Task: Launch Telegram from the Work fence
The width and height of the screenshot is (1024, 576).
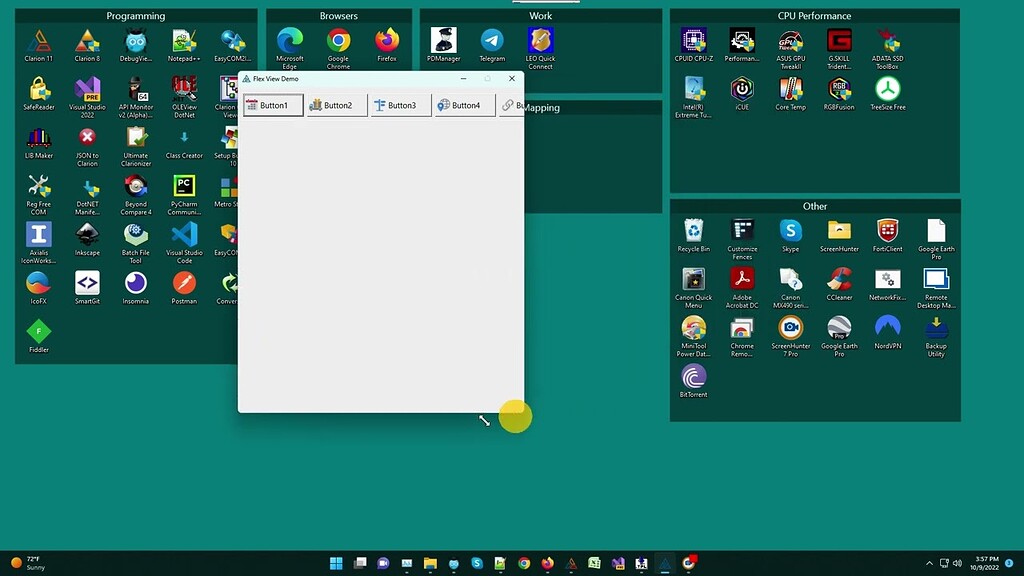Action: (x=492, y=42)
